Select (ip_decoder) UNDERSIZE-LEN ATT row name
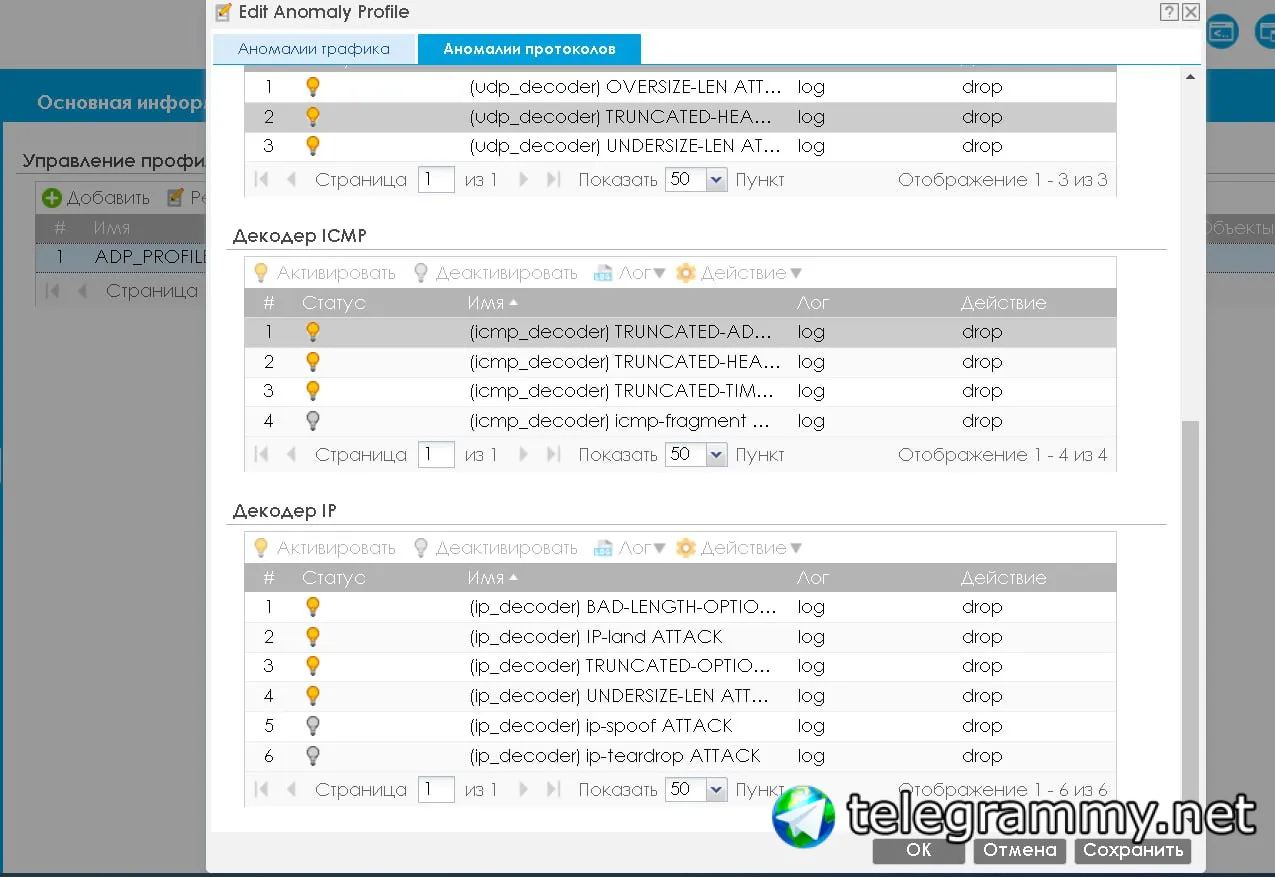This screenshot has height=877, width=1275. point(619,696)
